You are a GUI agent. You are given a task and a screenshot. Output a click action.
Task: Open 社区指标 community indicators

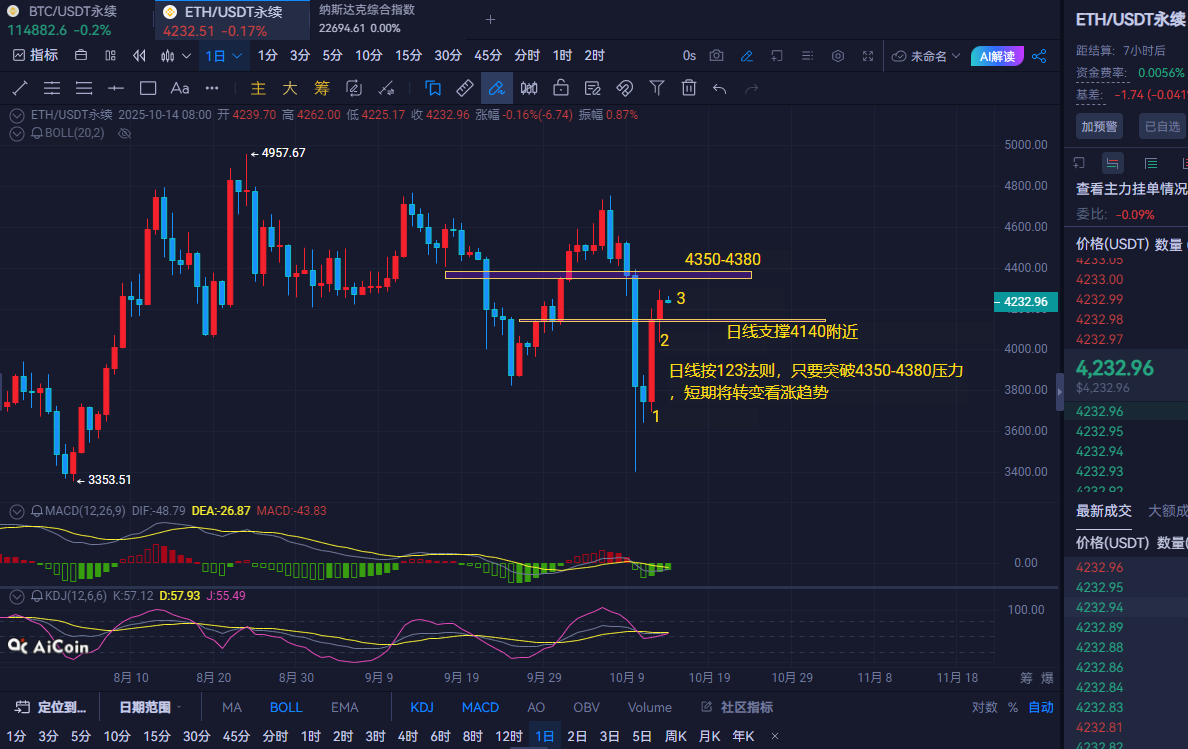point(737,707)
